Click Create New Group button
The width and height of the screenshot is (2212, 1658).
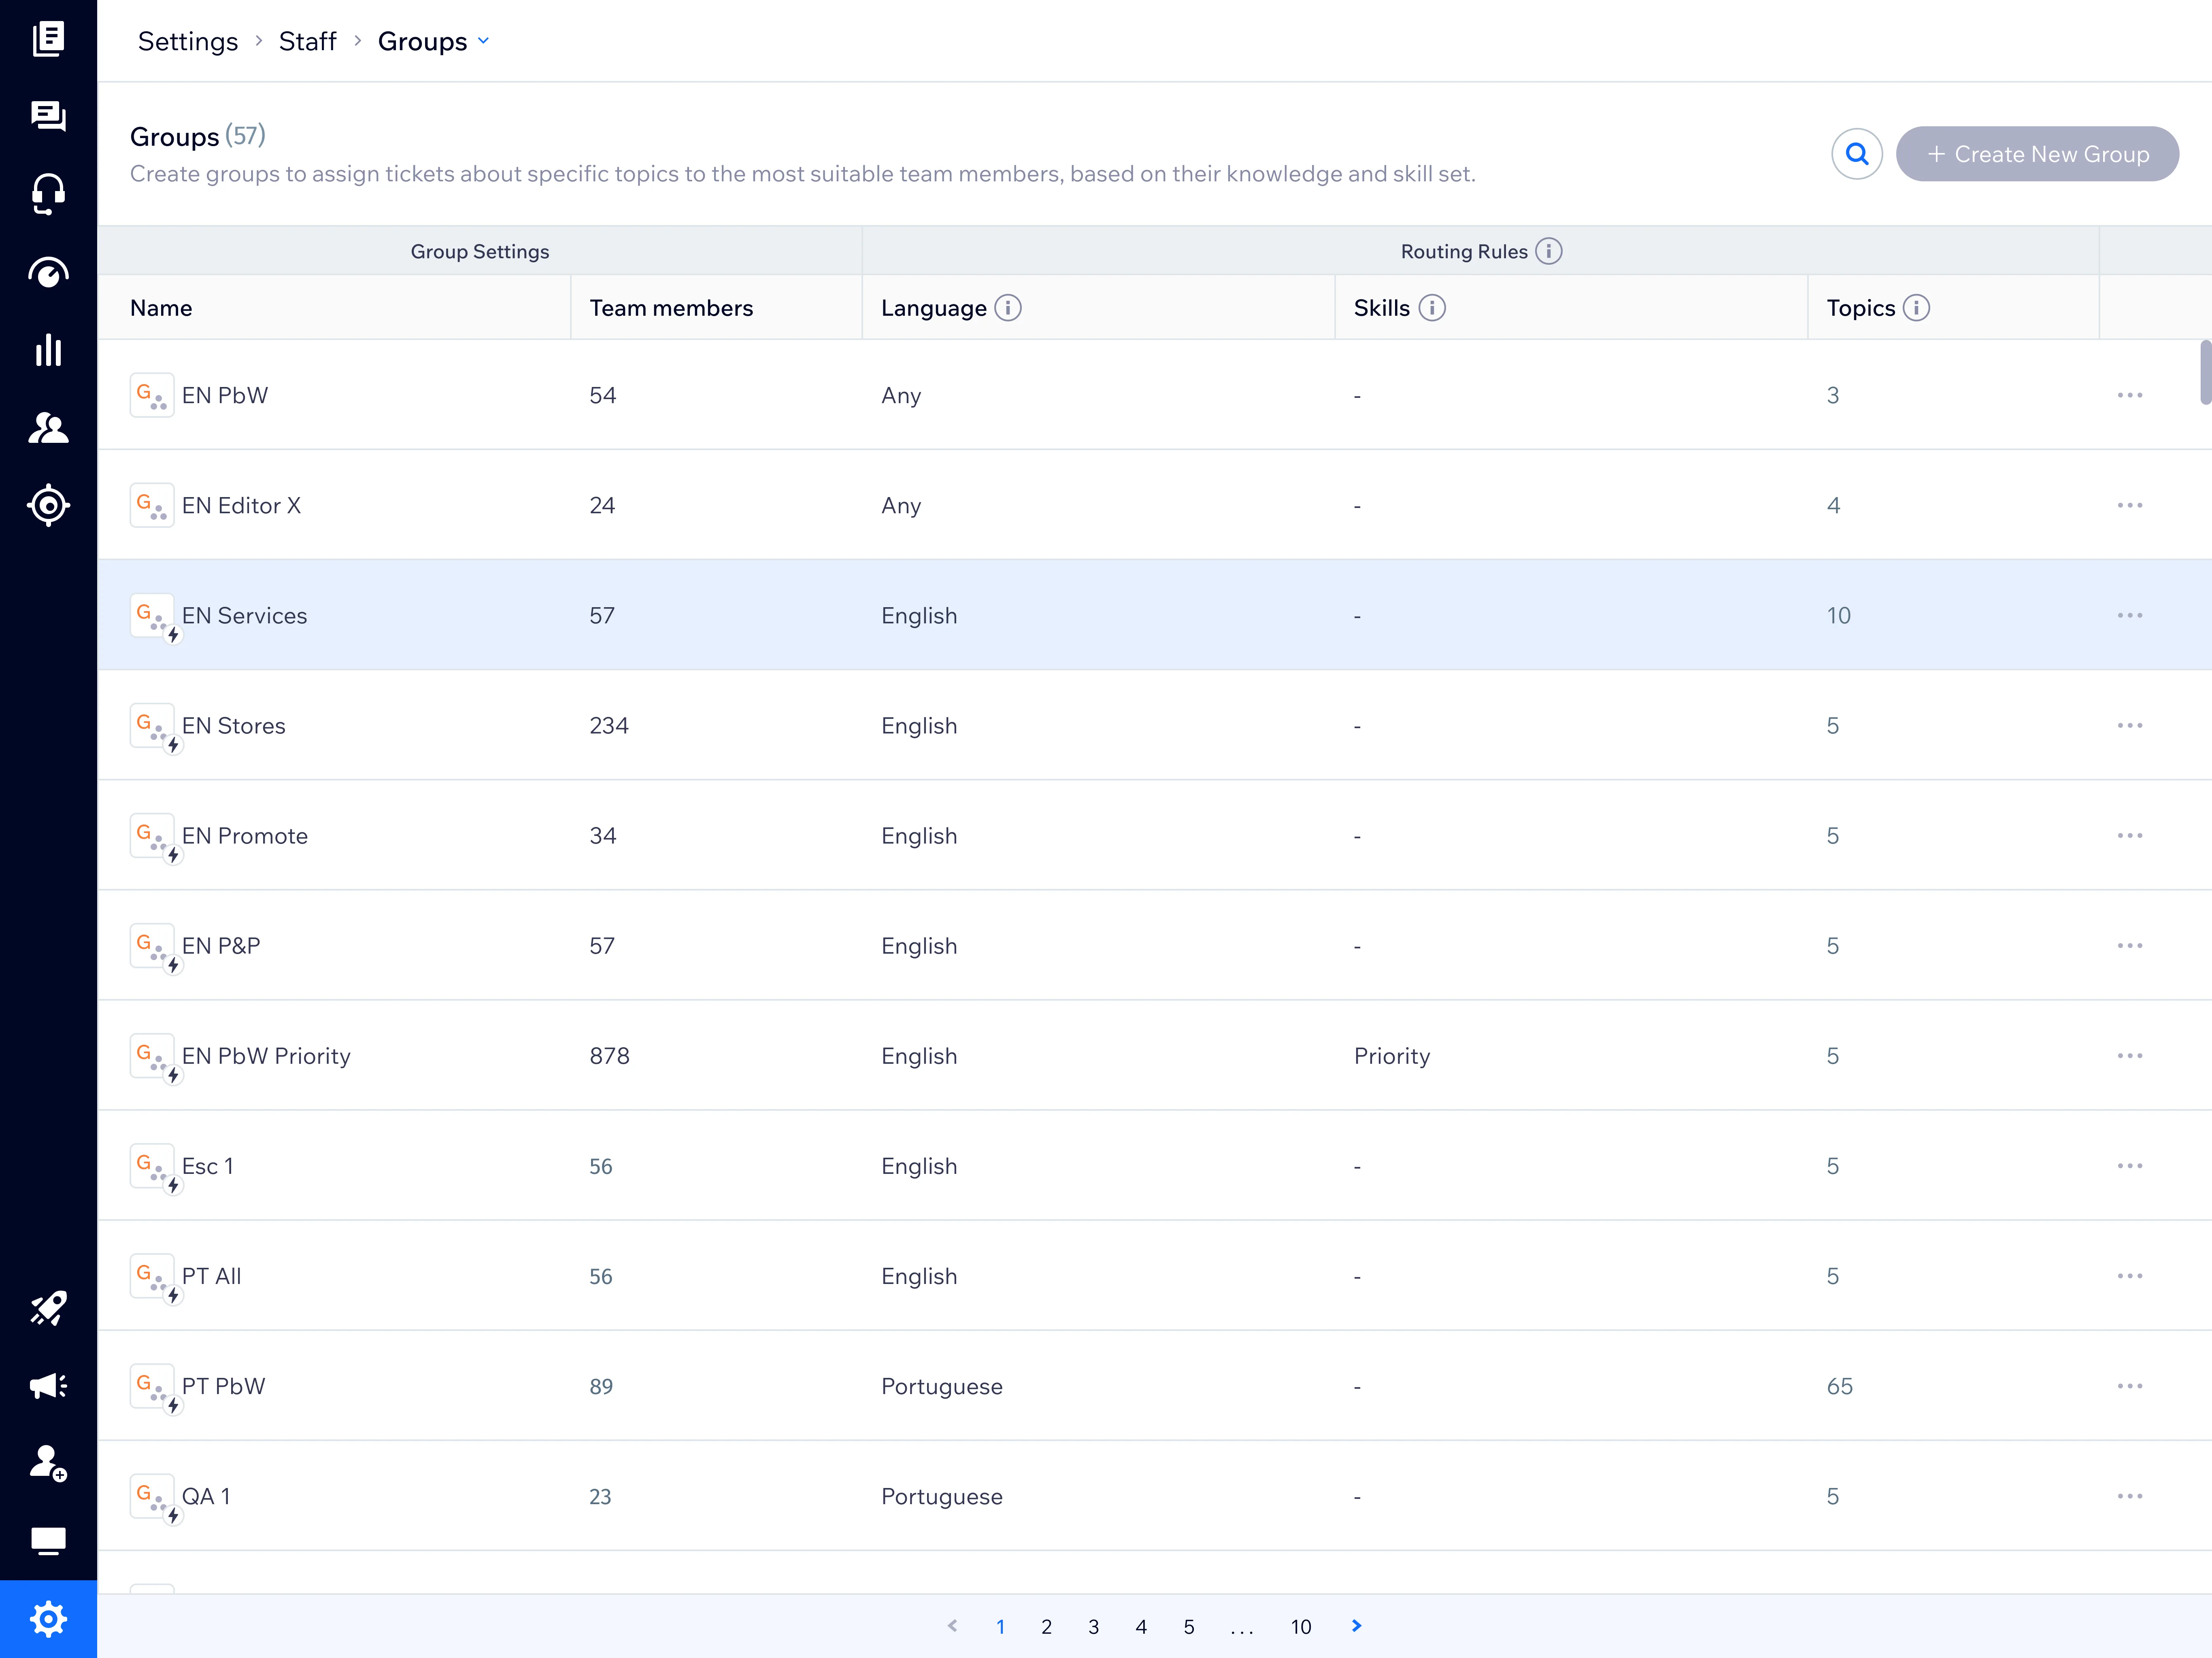pyautogui.click(x=2037, y=154)
